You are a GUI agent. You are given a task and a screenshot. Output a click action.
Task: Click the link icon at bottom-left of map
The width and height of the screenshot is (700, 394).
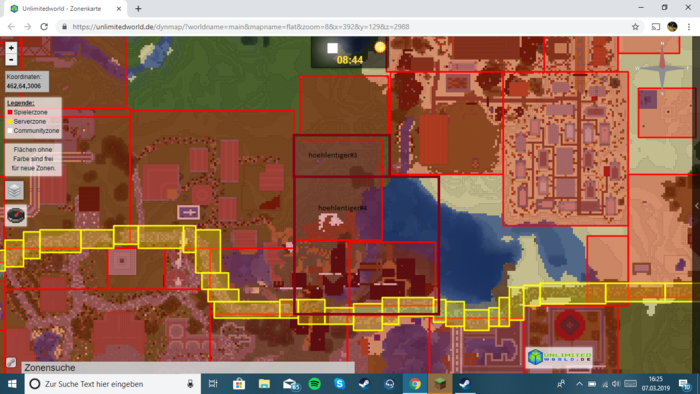[11, 362]
